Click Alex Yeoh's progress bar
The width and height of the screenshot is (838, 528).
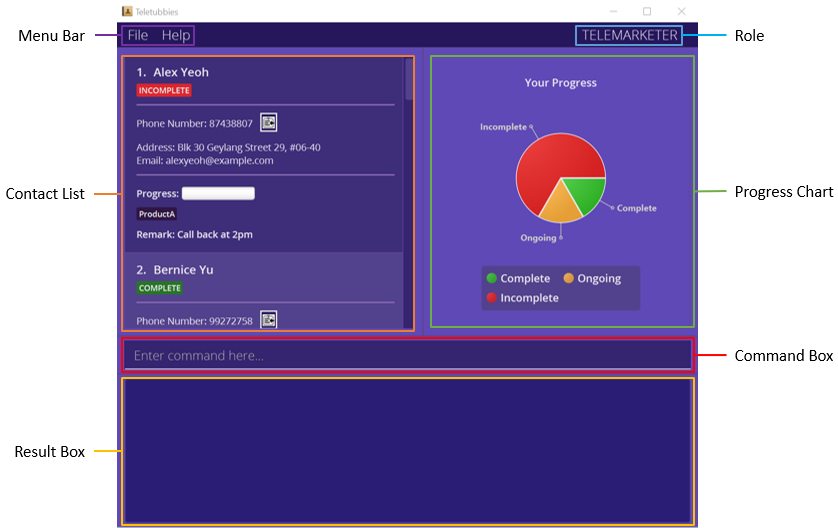(218, 193)
